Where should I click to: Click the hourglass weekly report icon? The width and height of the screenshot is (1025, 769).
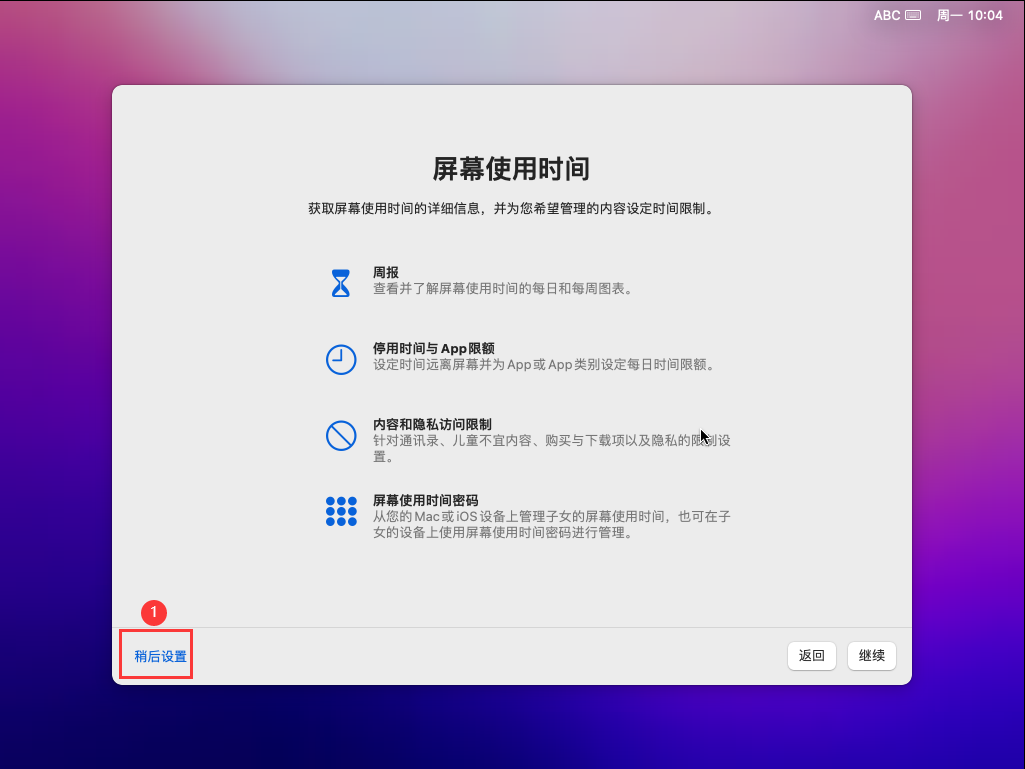click(x=341, y=283)
